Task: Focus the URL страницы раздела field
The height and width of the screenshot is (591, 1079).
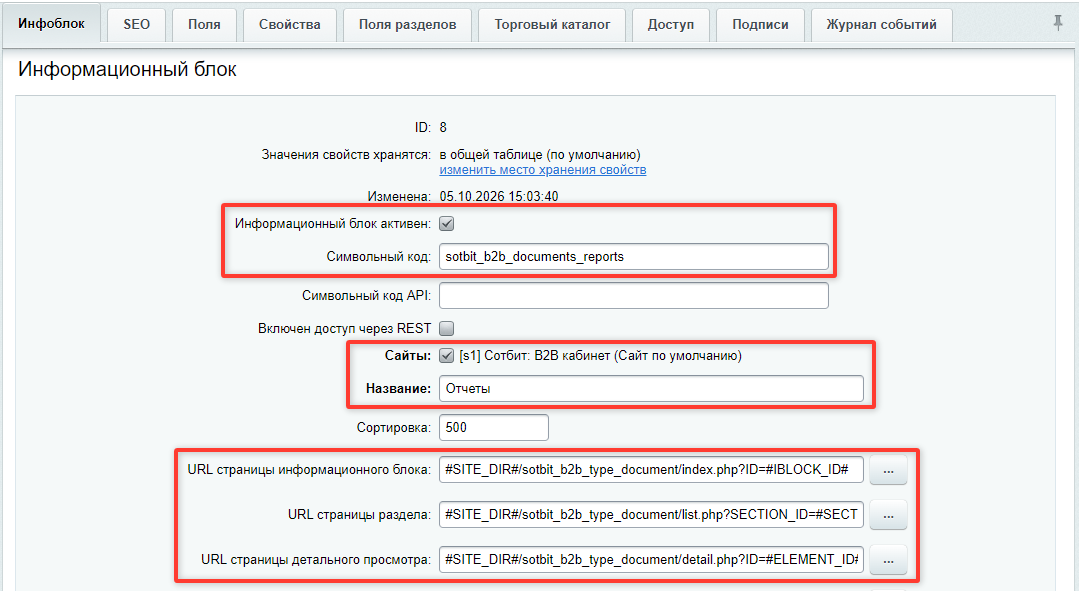Action: 651,515
